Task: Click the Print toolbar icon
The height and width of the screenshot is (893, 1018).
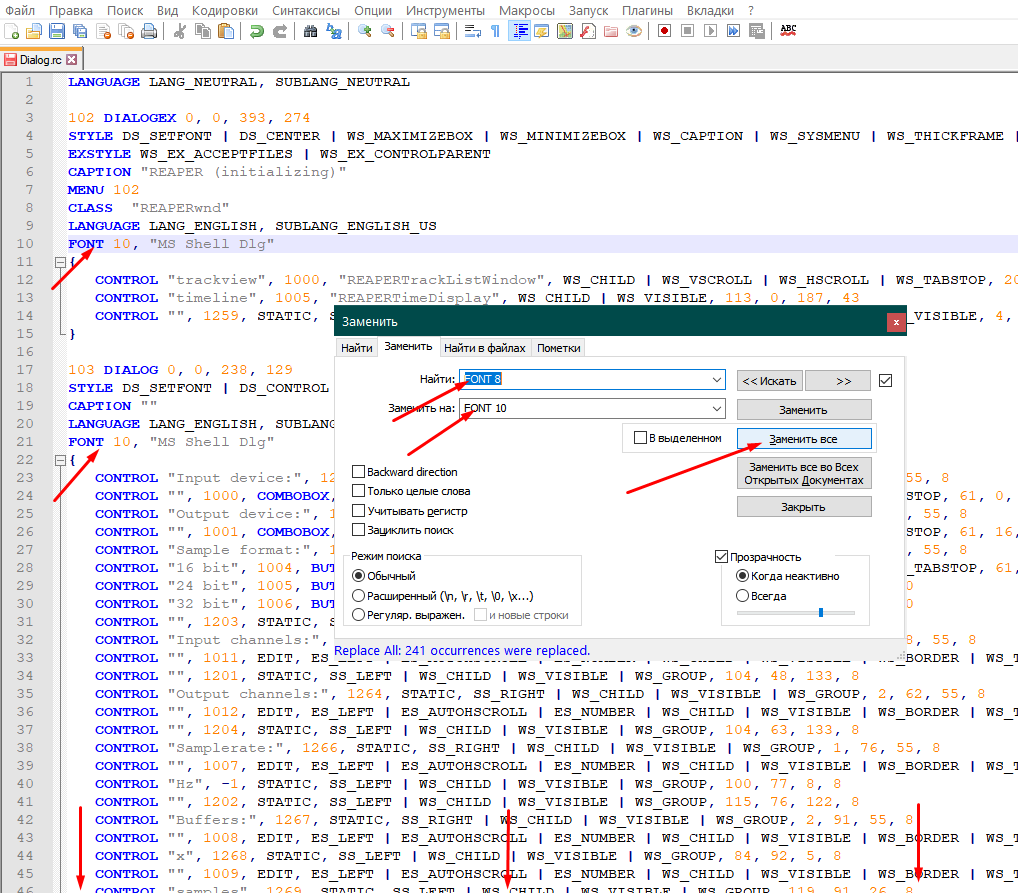Action: (149, 31)
